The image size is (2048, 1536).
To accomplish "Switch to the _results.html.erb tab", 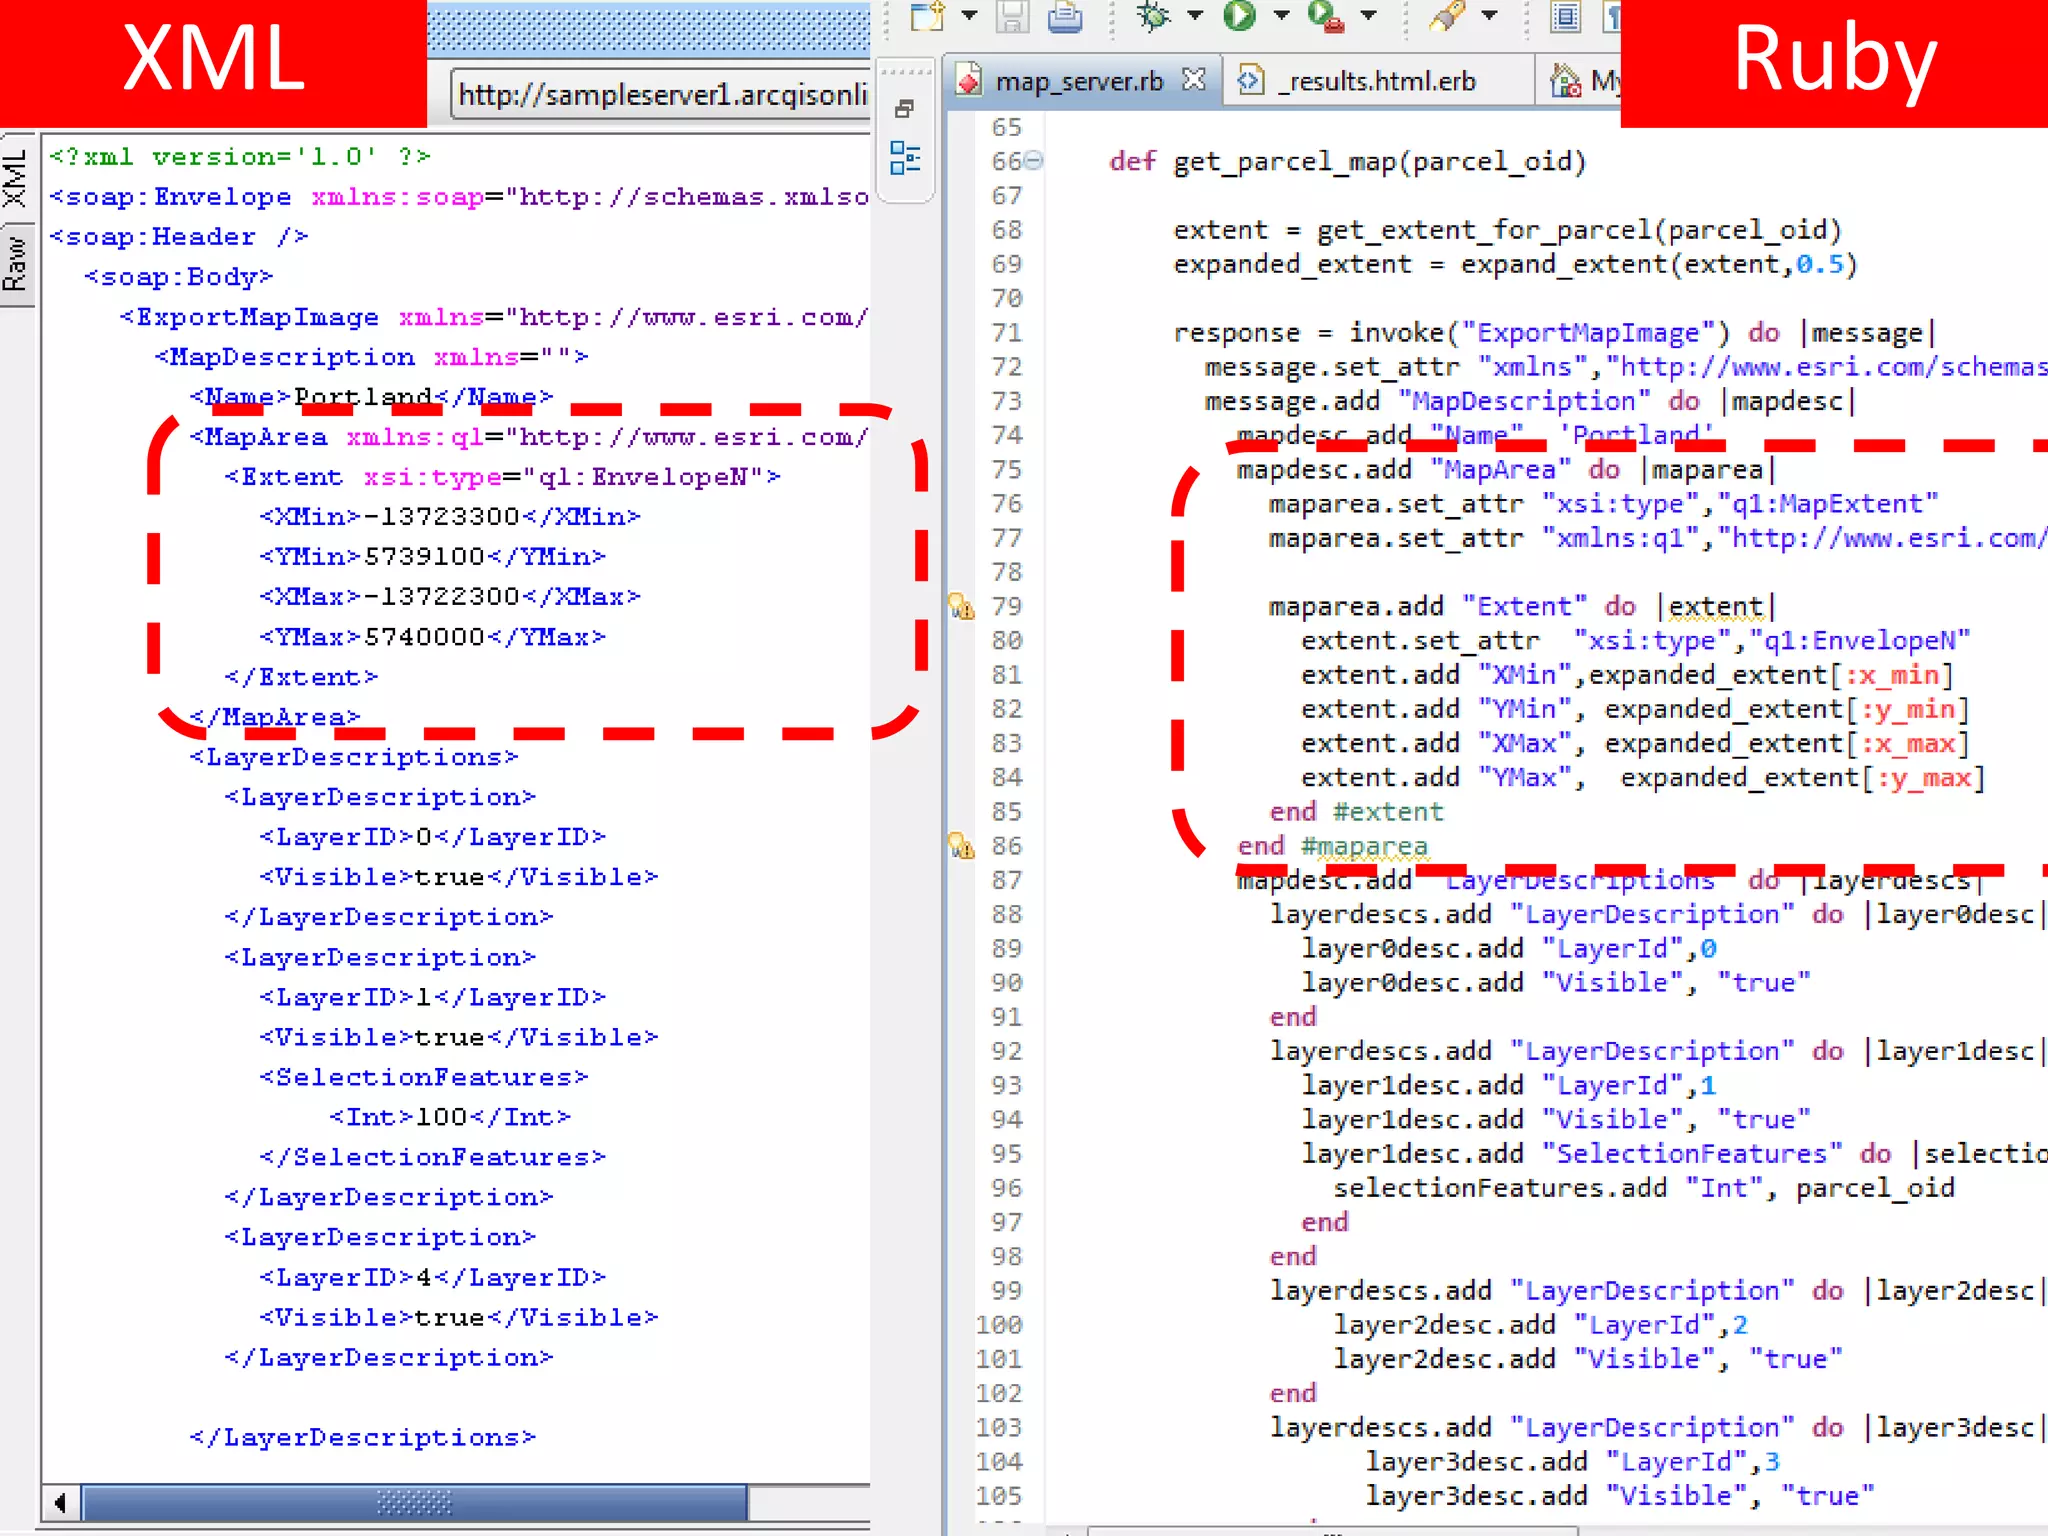I will [1376, 81].
